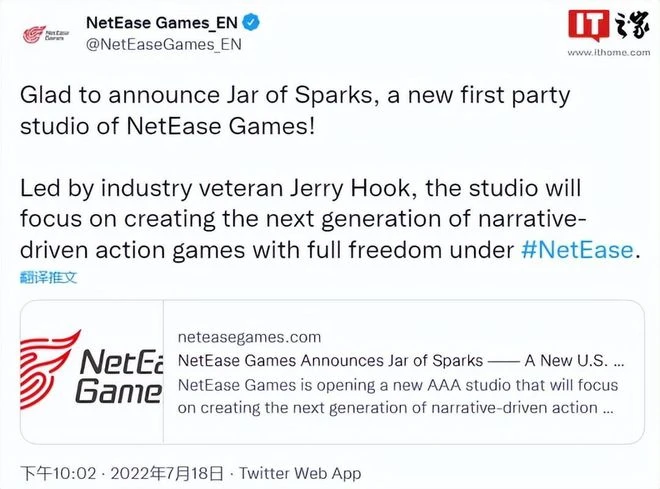Viewport: 660px width, 489px height.
Task: Open the neteasegames.com domain link
Action: (x=248, y=337)
